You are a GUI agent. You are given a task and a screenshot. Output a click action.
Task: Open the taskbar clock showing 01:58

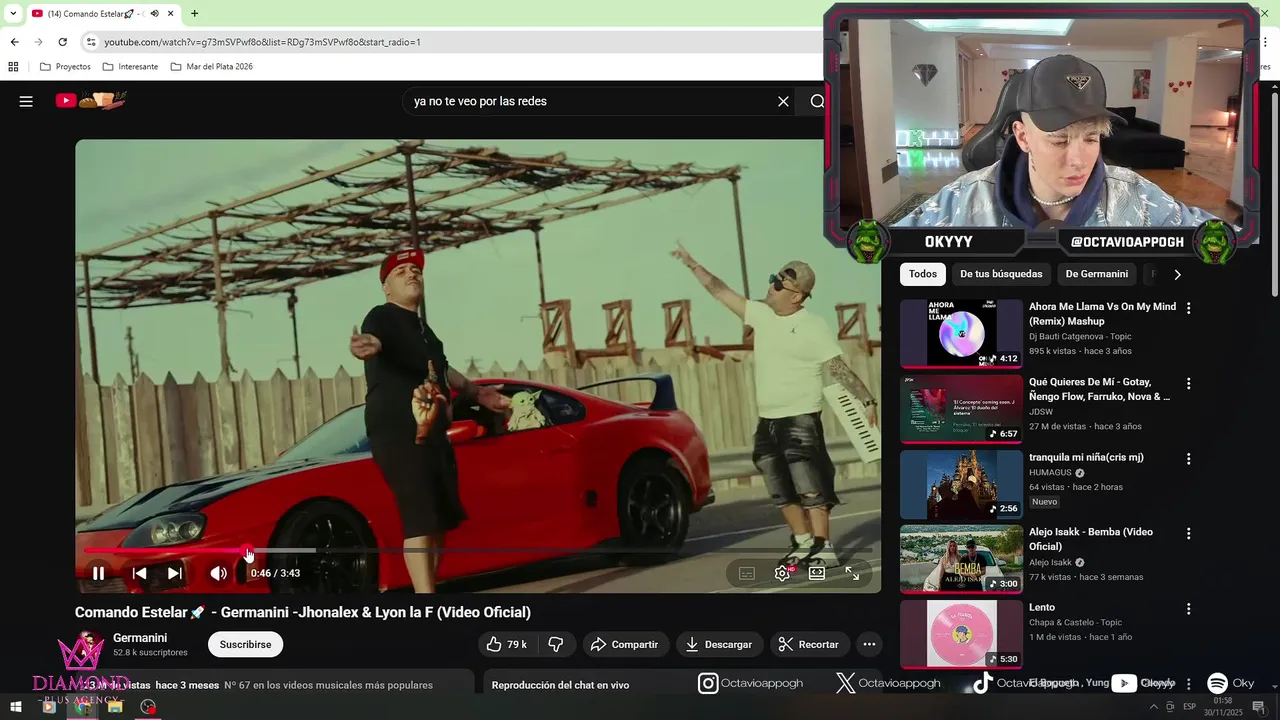coord(1222,707)
